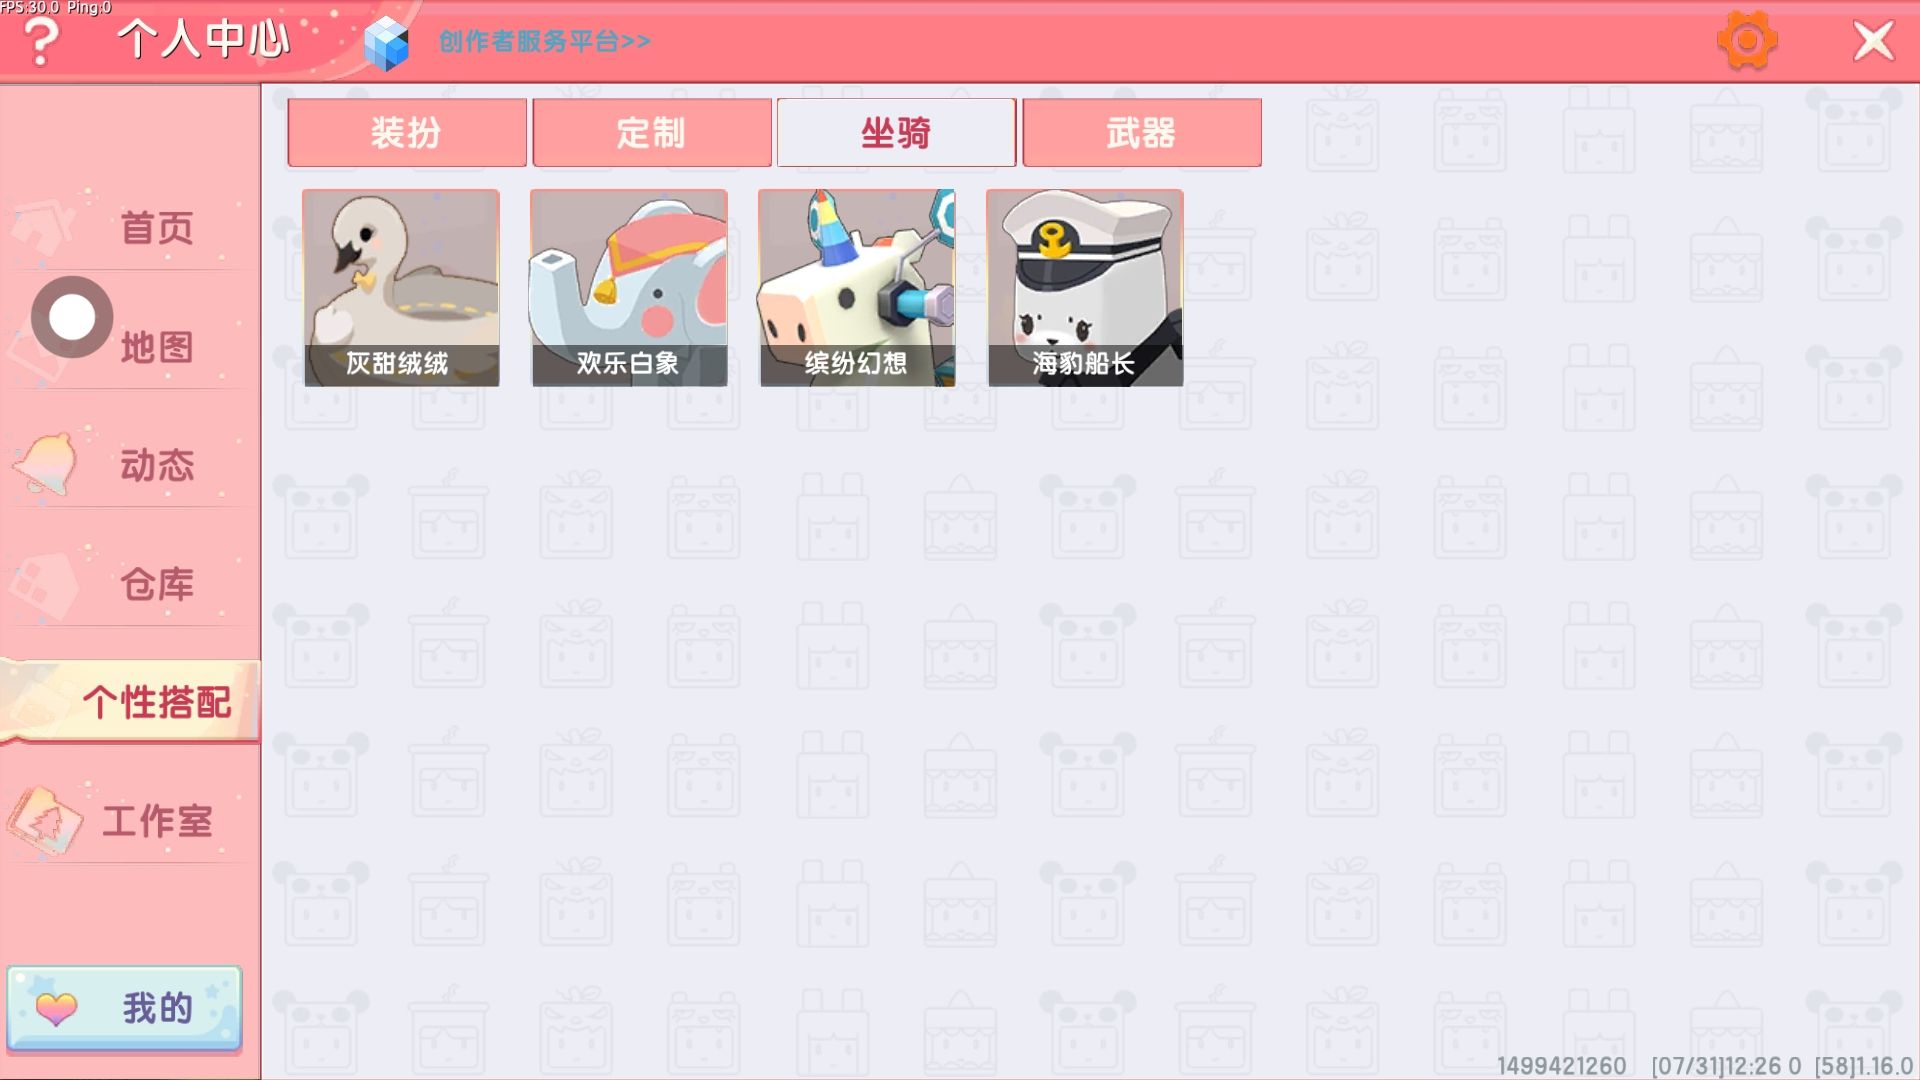Click the house icon beside 首页
Image resolution: width=1920 pixels, height=1080 pixels.
tap(43, 227)
